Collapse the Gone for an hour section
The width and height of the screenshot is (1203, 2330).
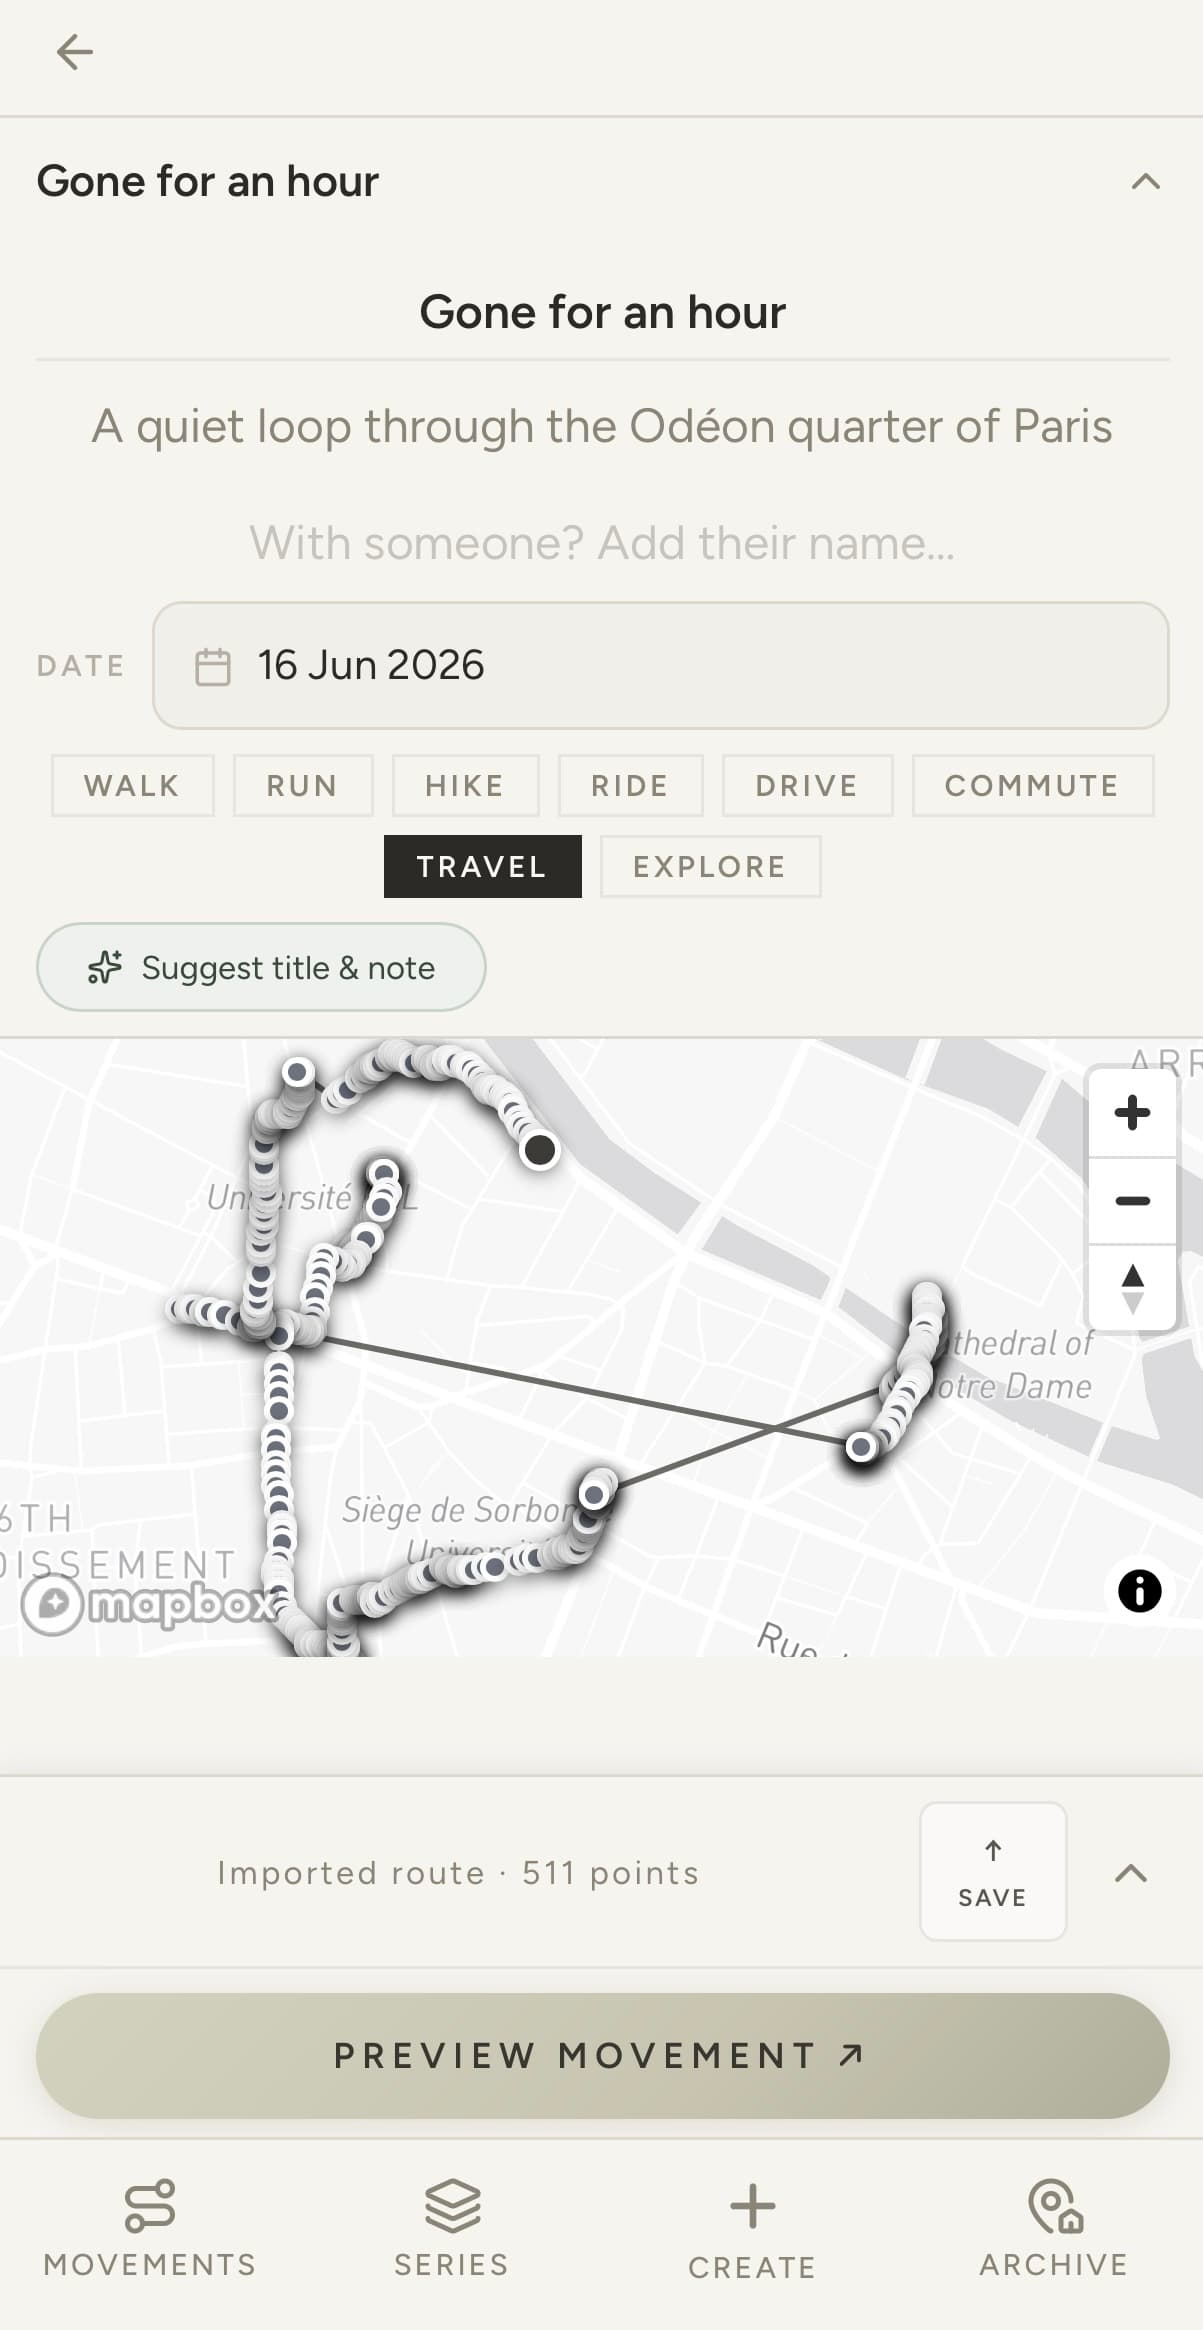click(x=1145, y=182)
